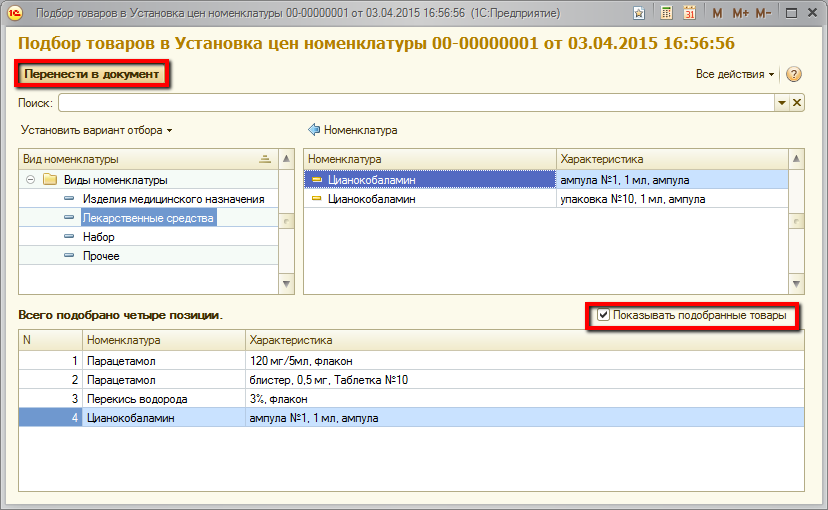Click into the Поиск search field
Viewport: 828px width, 510px height.
click(415, 103)
